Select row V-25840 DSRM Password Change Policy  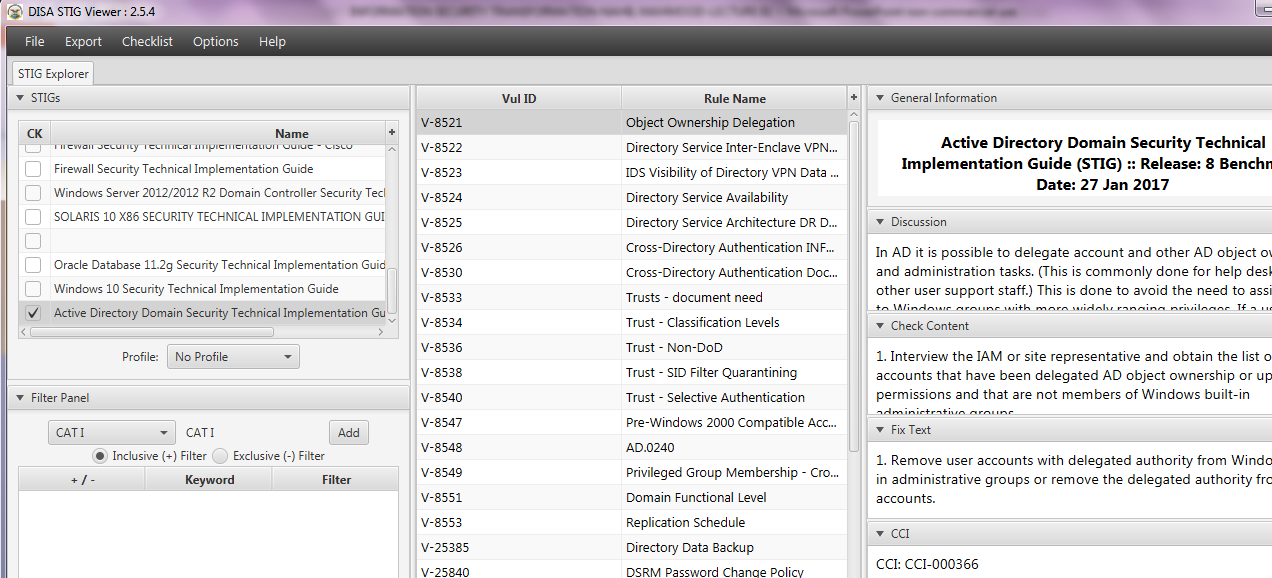632,571
